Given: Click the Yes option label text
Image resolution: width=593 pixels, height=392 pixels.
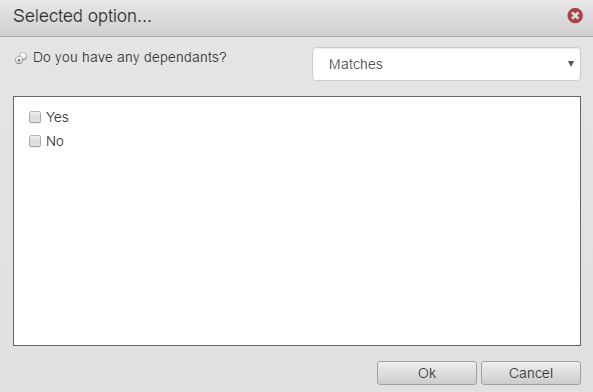Looking at the screenshot, I should click(x=57, y=117).
